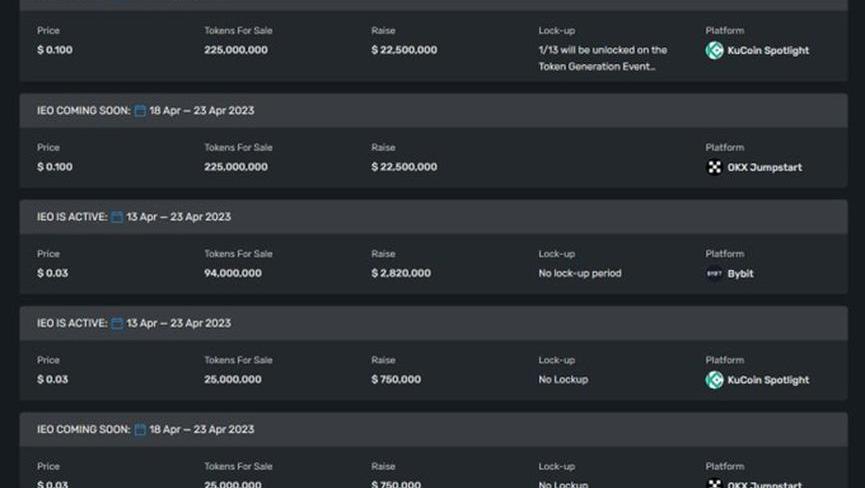The height and width of the screenshot is (488, 865).
Task: Click 'No Lockup' in KuCoin $0.03 card
Action: tap(563, 379)
